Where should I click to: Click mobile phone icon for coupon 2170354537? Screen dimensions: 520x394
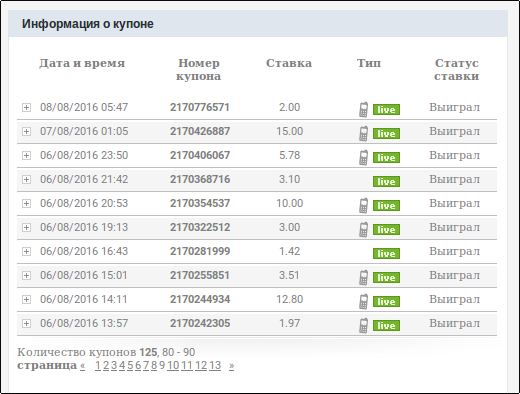tap(364, 205)
